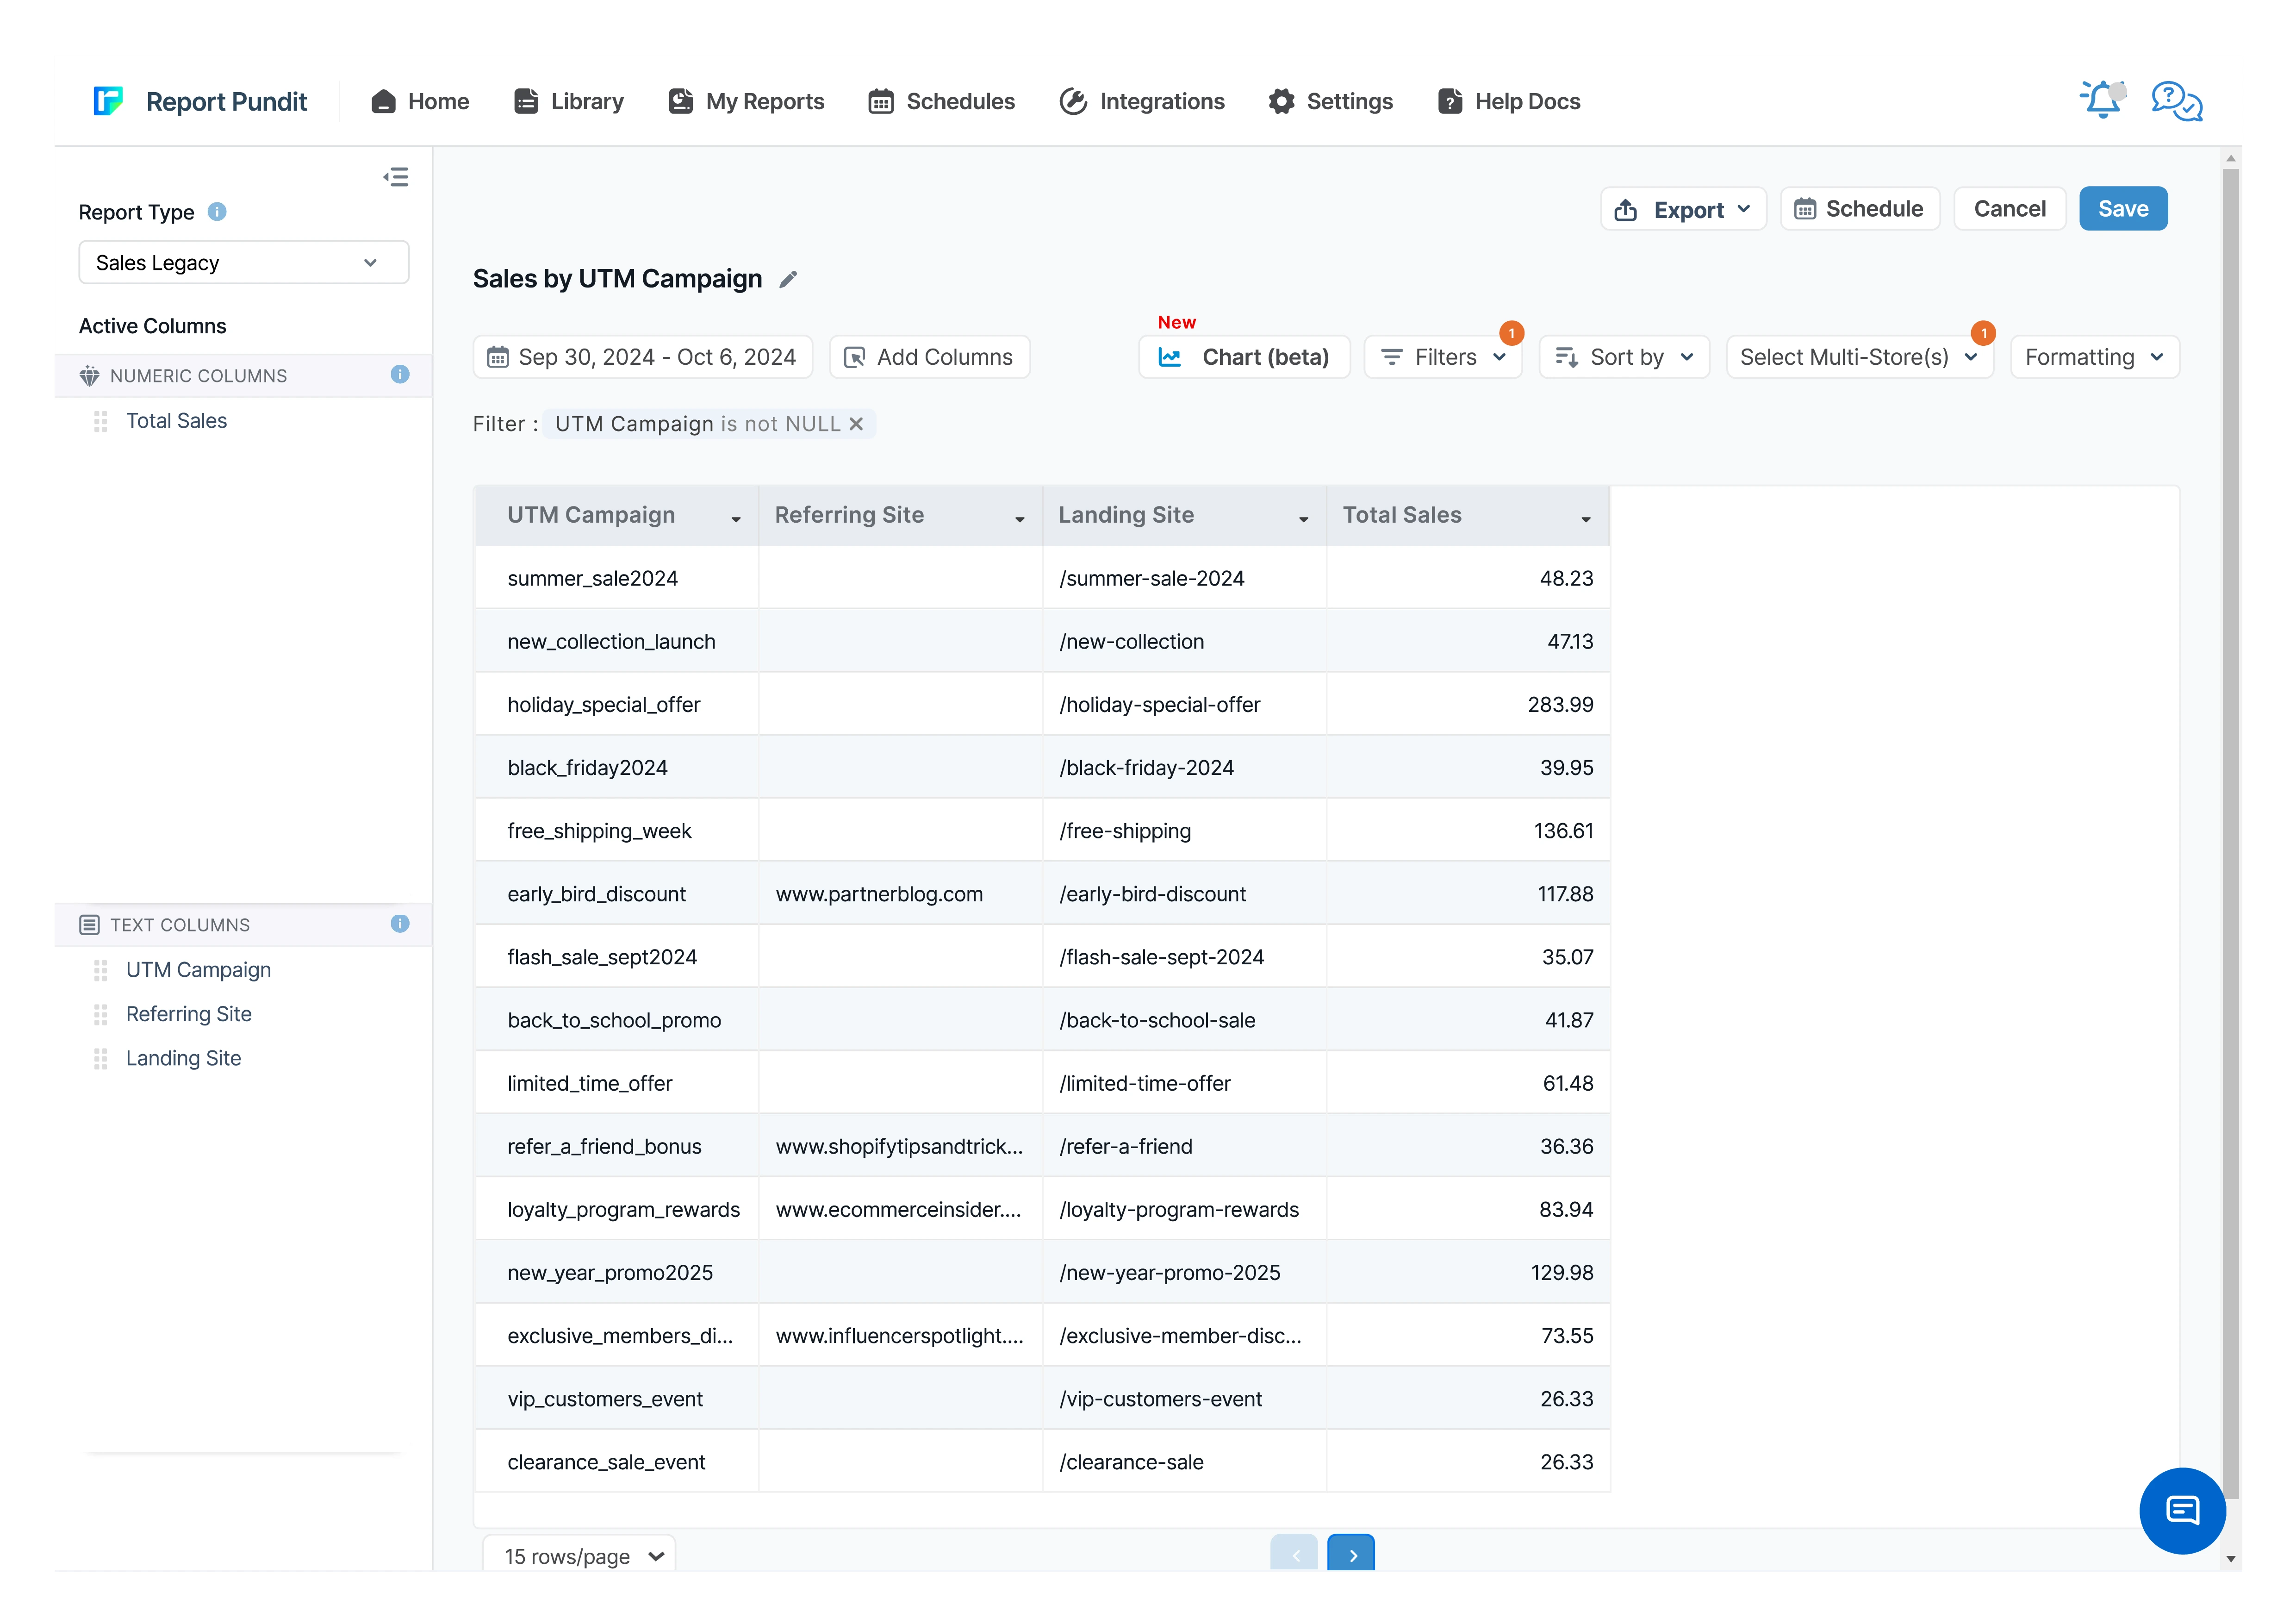Open the 15 rows/page selector
The height and width of the screenshot is (1624, 2296).
pos(580,1555)
